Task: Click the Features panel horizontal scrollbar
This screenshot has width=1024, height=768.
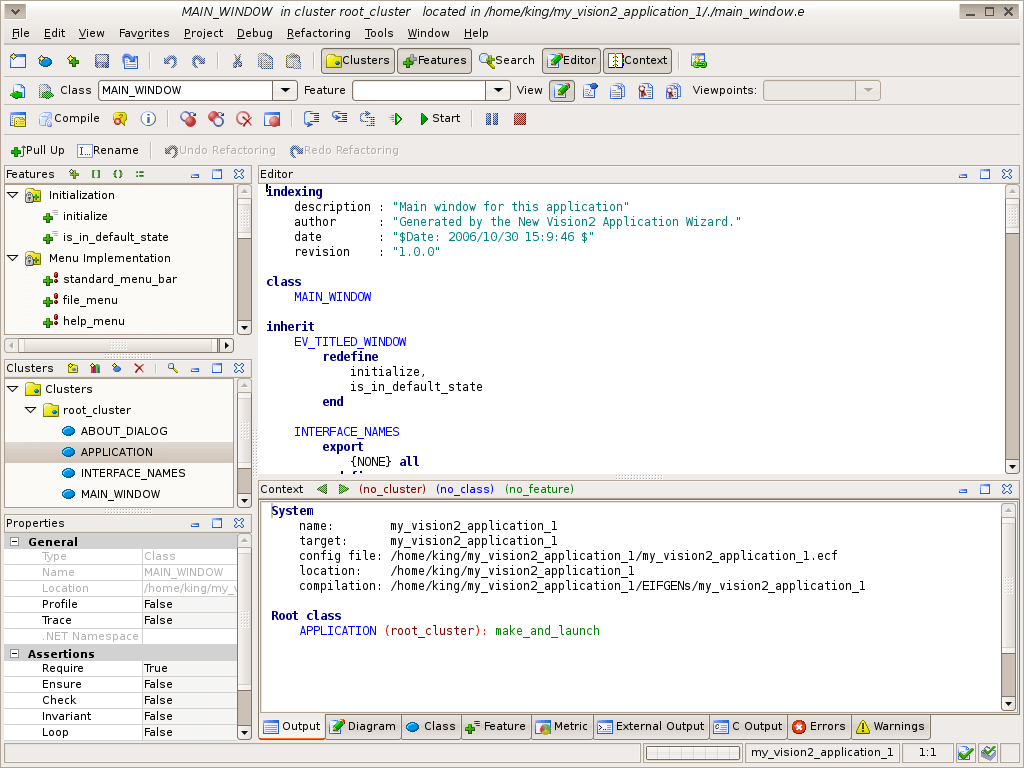Action: pos(118,345)
